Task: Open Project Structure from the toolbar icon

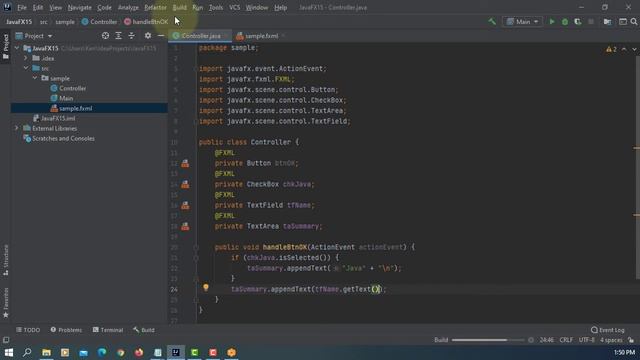Action: pyautogui.click(x=607, y=22)
